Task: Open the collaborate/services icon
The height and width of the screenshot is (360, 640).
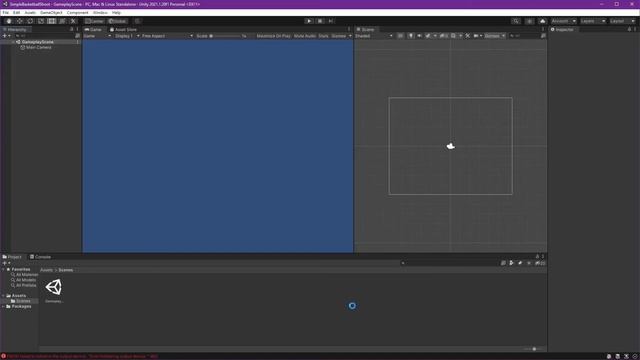Action: [529, 21]
